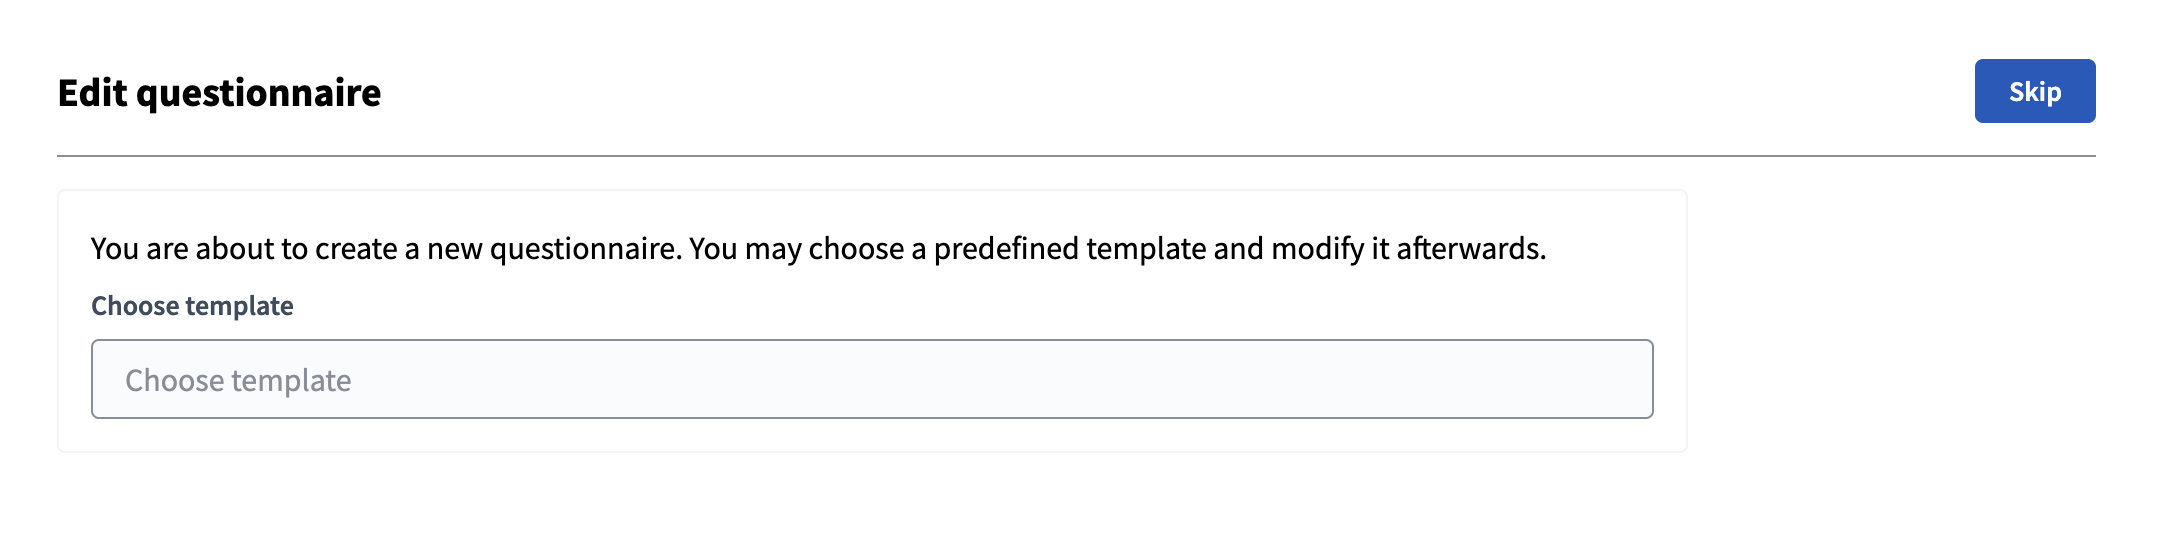Select the bold Choose template label

tap(192, 306)
